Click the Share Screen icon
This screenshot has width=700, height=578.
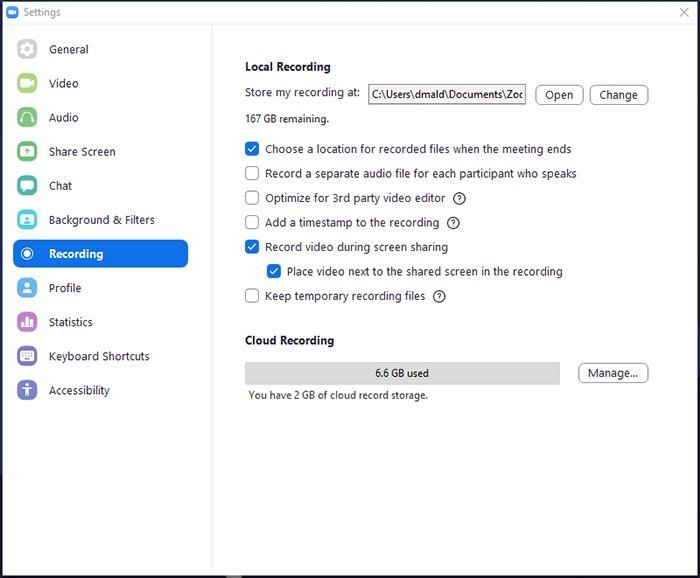coord(27,151)
